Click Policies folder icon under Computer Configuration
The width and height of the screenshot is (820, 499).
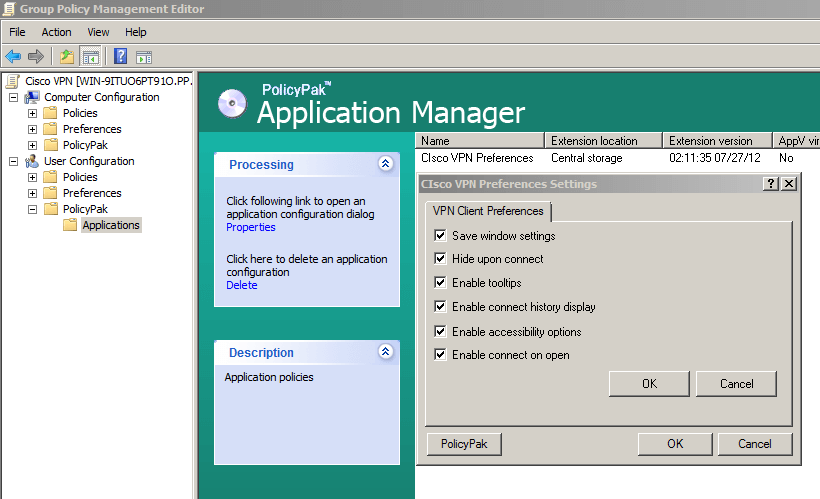50,113
